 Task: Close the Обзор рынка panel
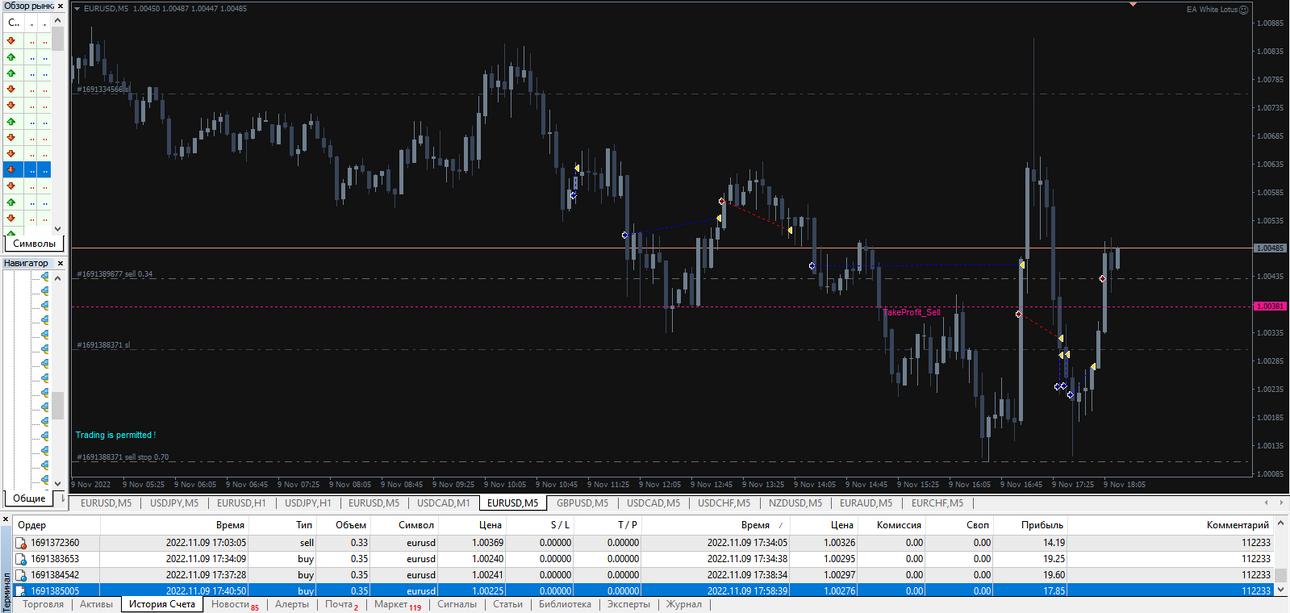(x=61, y=6)
